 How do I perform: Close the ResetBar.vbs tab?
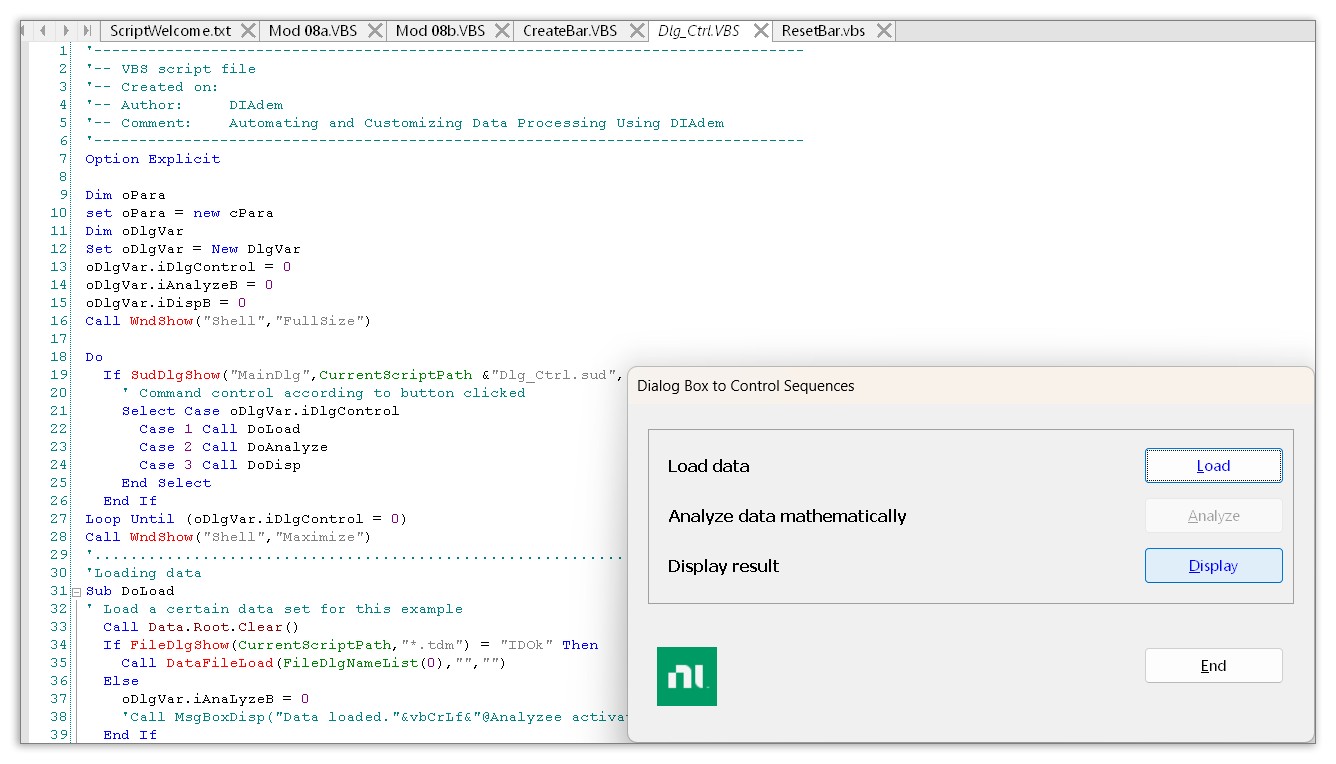click(x=883, y=31)
